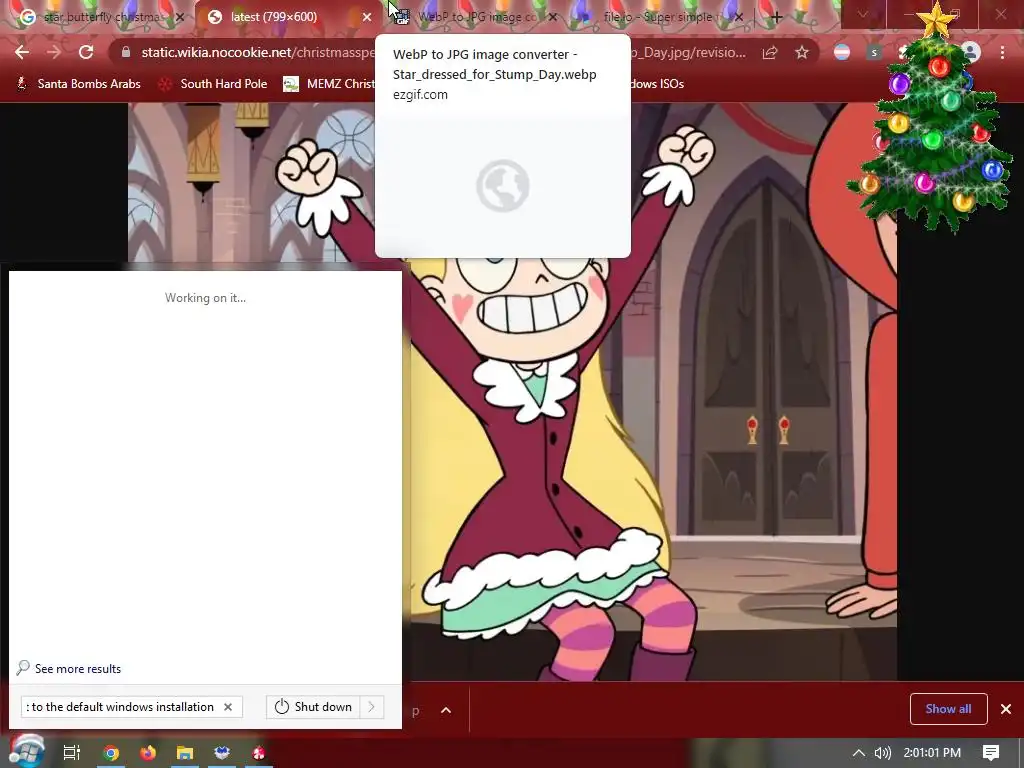Switch to the file.io tab
The image size is (1024, 768).
[660, 17]
